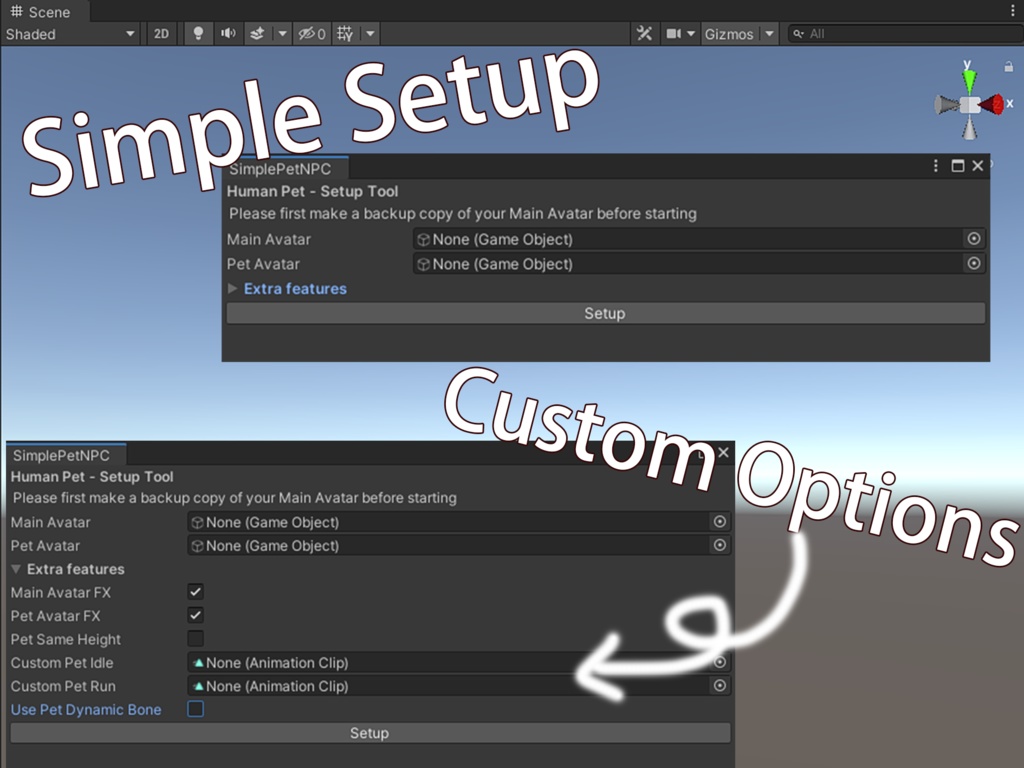
Task: Toggle scene lighting bulb icon
Action: (199, 34)
